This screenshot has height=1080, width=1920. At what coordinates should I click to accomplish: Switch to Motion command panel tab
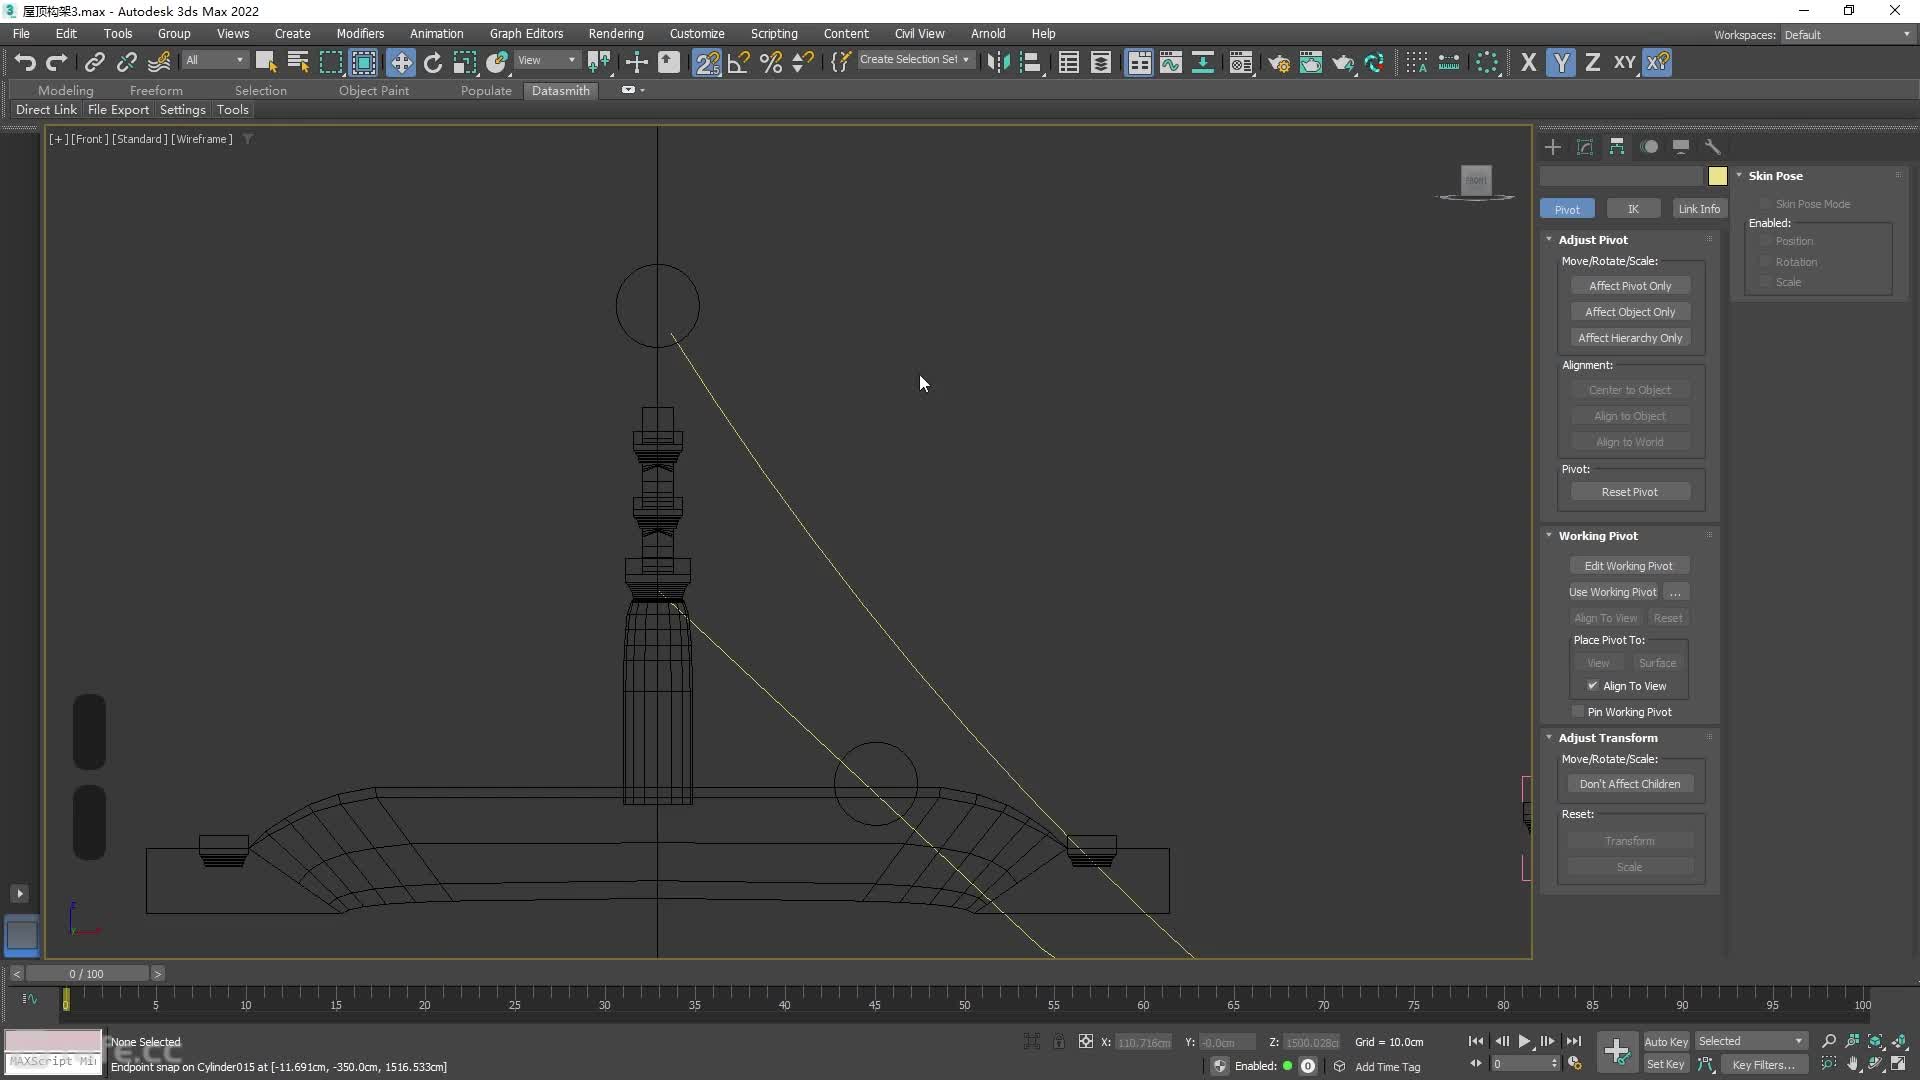[1649, 147]
